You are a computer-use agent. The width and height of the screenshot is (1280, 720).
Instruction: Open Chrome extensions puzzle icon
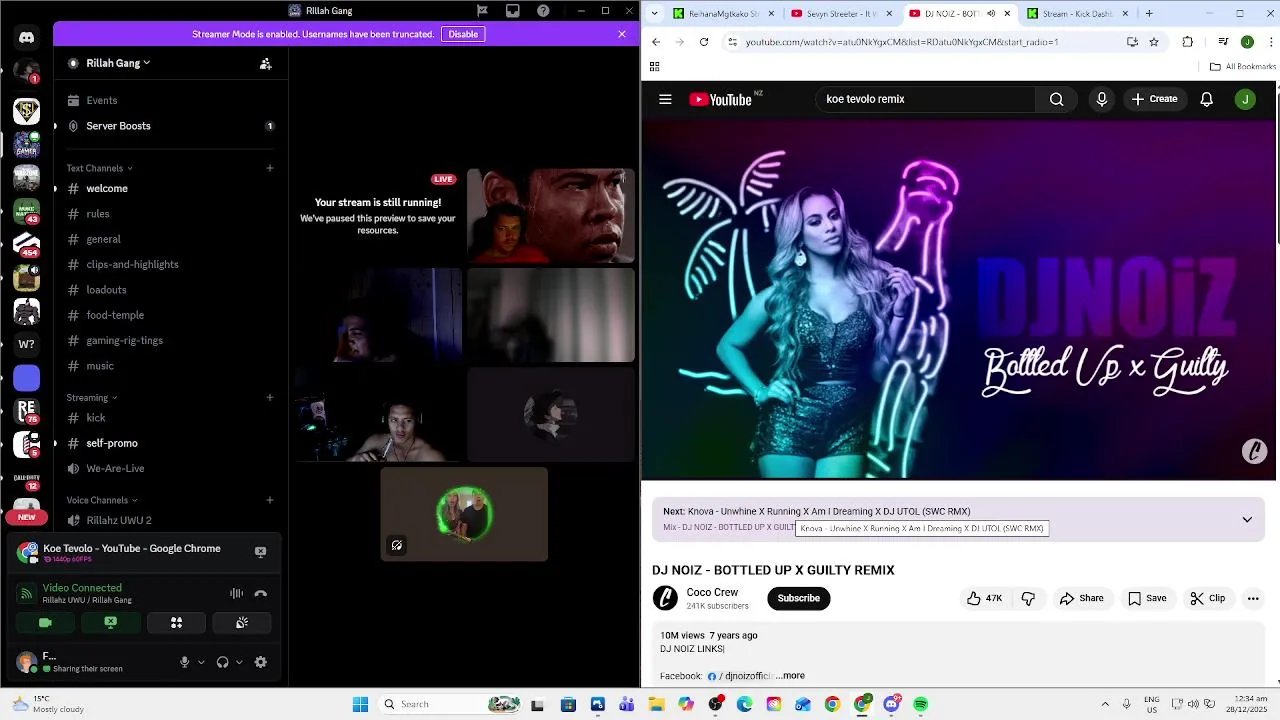coord(1188,42)
